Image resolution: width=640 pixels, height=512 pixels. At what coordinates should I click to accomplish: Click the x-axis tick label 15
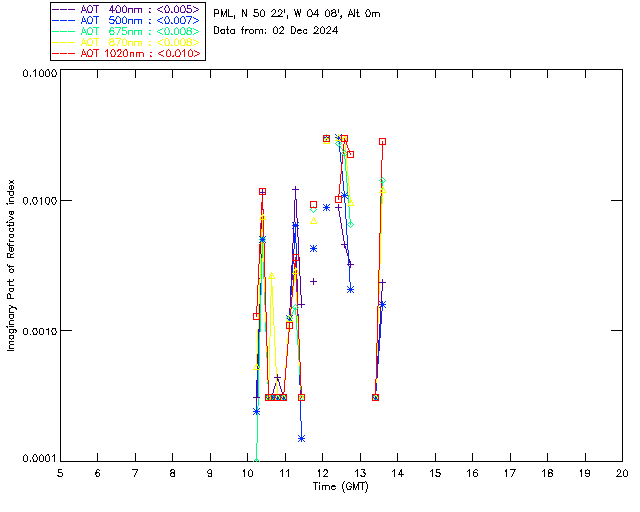pos(435,473)
